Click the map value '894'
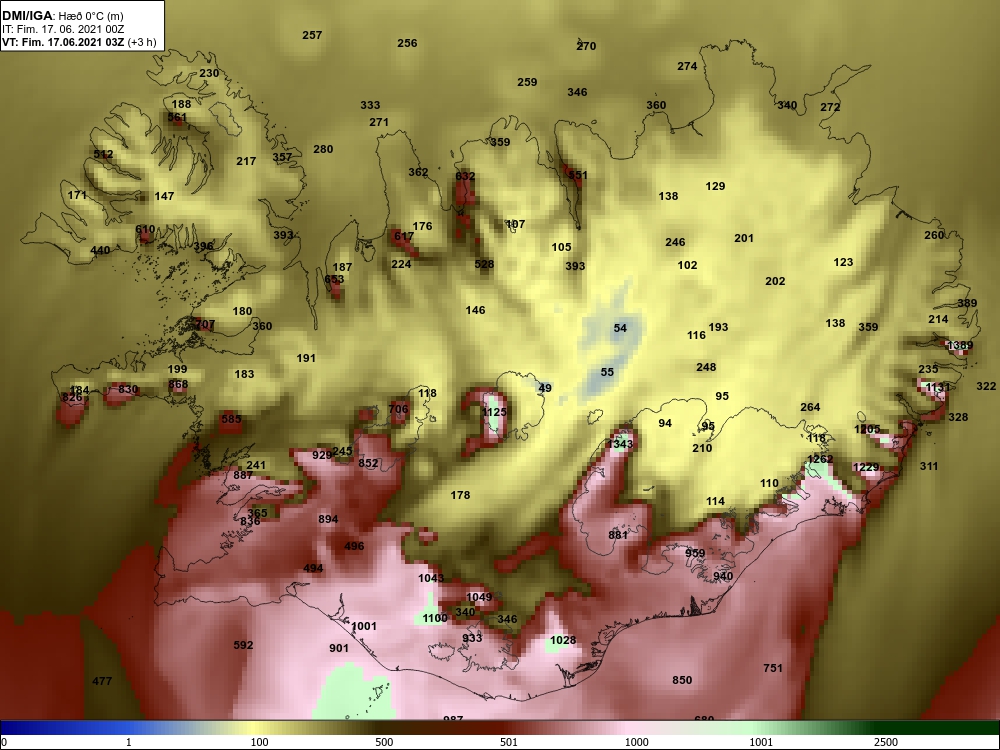Screen dimensions: 1000x750 click(x=328, y=520)
